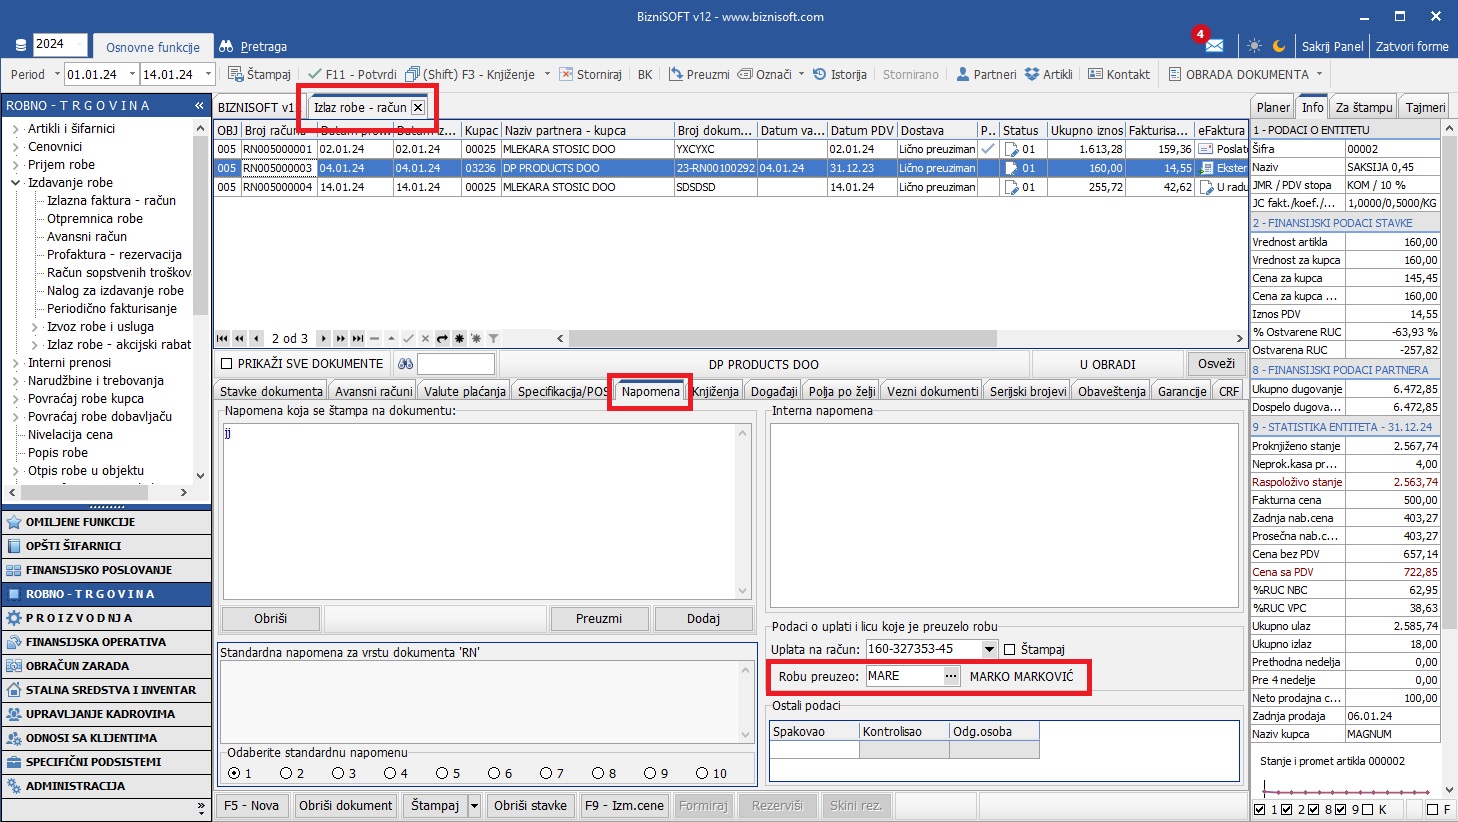Expand the Artikli i šifarnici tree node

(16, 129)
